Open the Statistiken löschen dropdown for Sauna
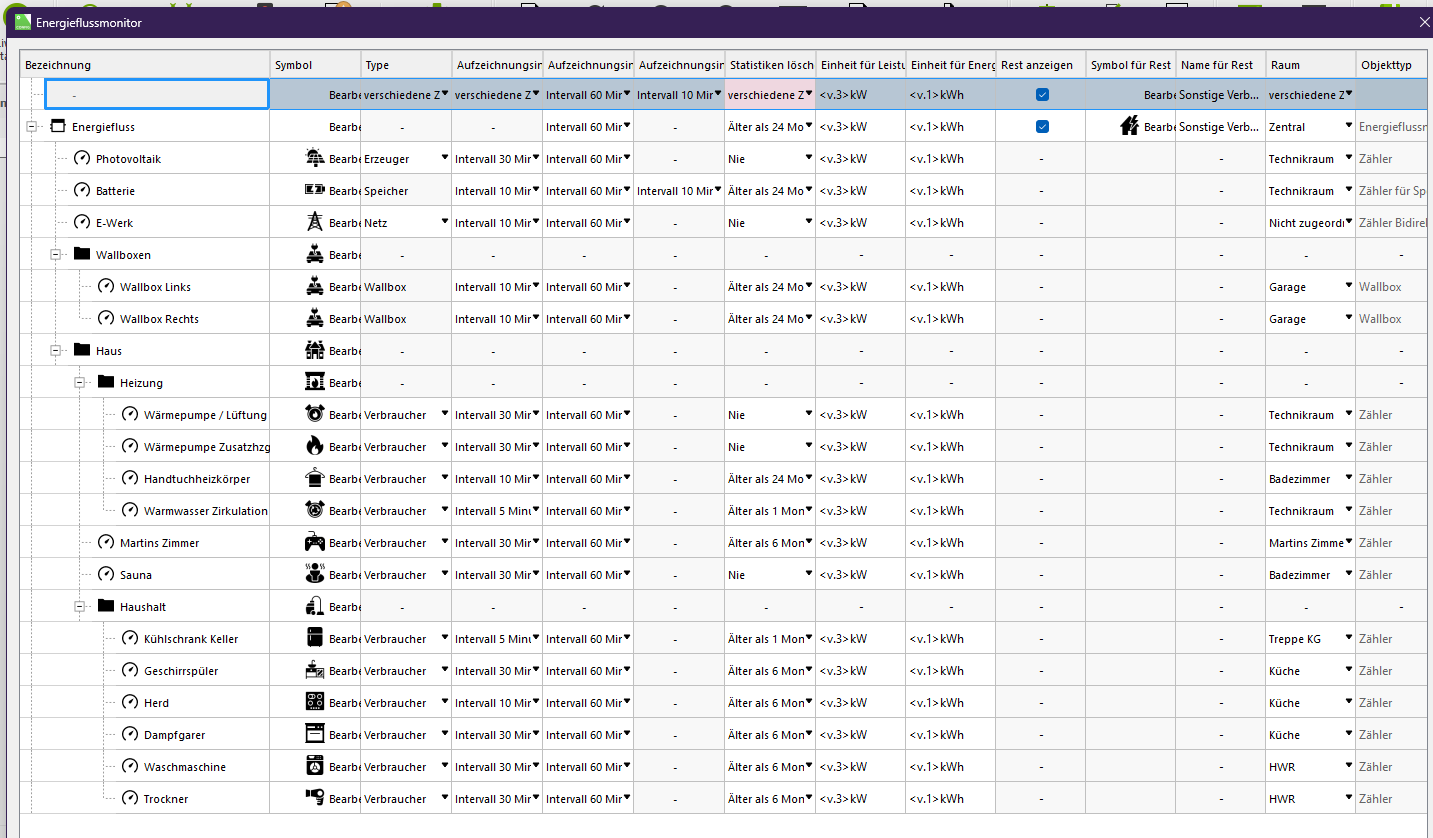Viewport: 1433px width, 838px height. click(x=808, y=574)
